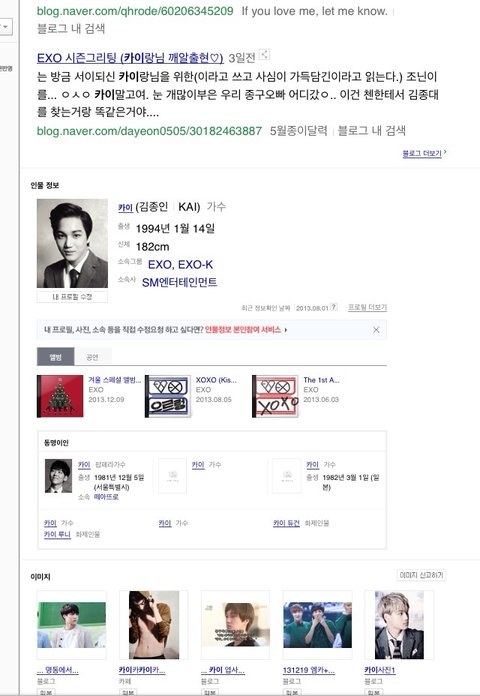The width and height of the screenshot is (480, 696).
Task: Open the 메아뜨로 agency link
Action: (106, 497)
